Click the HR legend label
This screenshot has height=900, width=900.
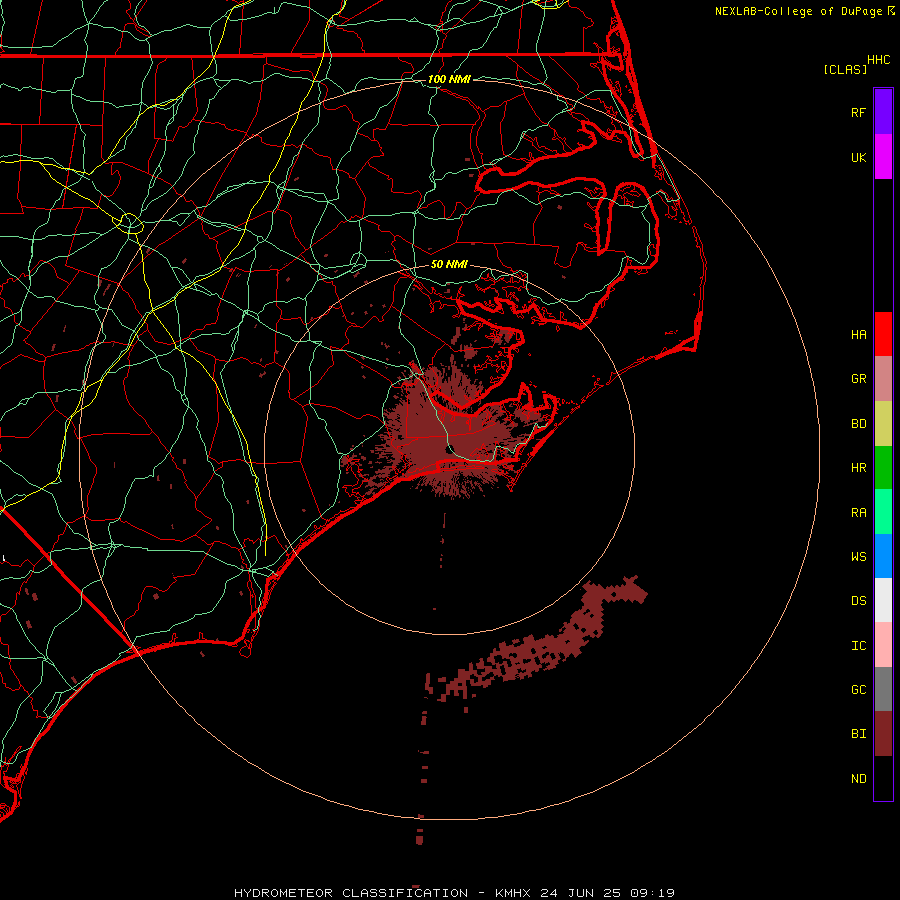(858, 468)
